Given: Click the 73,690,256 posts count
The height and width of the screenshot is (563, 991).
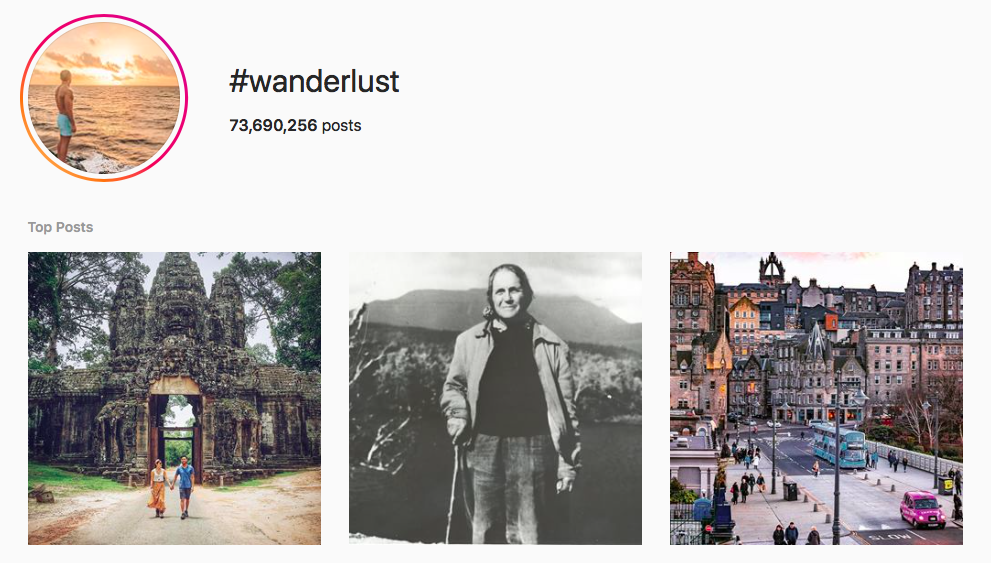Looking at the screenshot, I should pos(295,125).
